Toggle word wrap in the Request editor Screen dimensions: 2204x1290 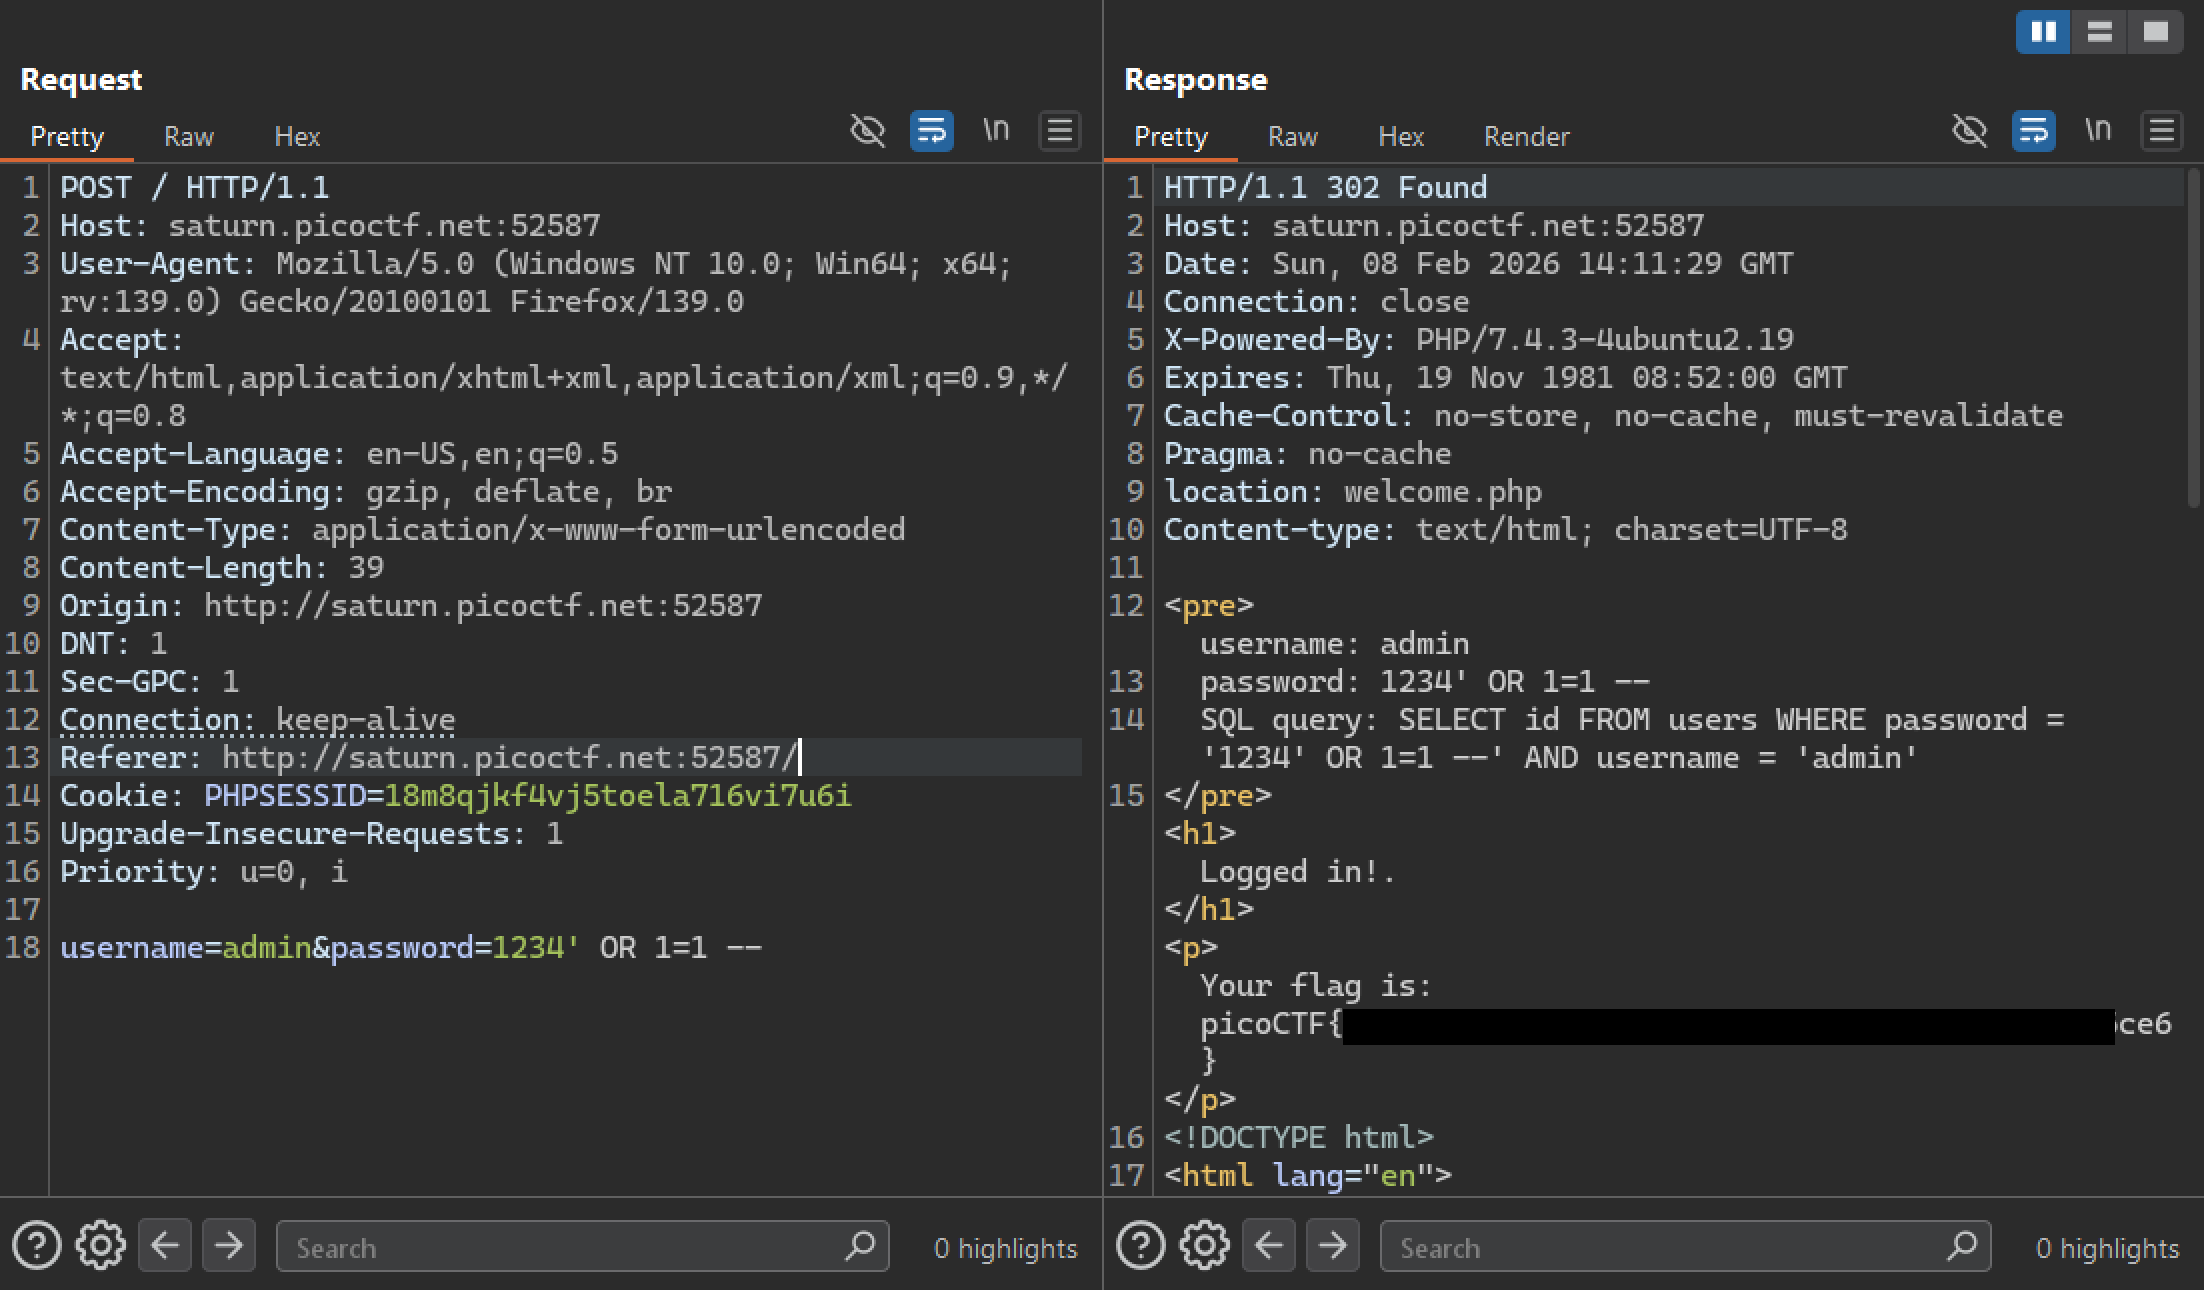[931, 130]
